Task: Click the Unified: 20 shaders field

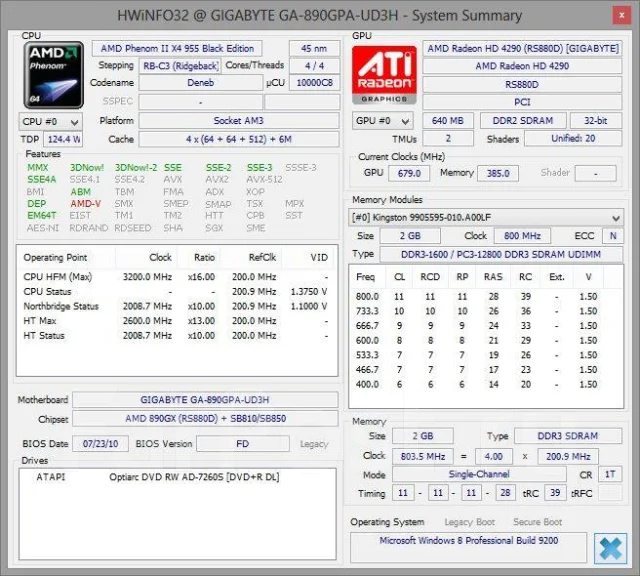Action: tap(573, 139)
